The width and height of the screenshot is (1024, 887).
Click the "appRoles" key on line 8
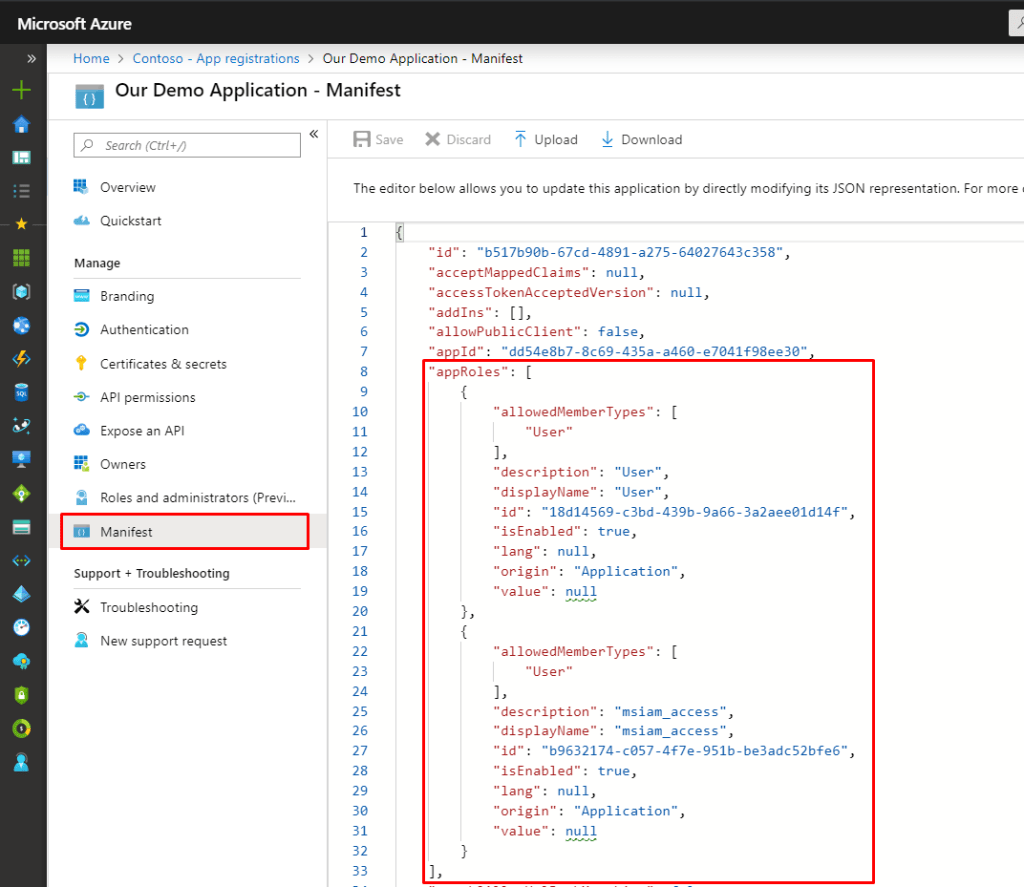click(x=468, y=372)
